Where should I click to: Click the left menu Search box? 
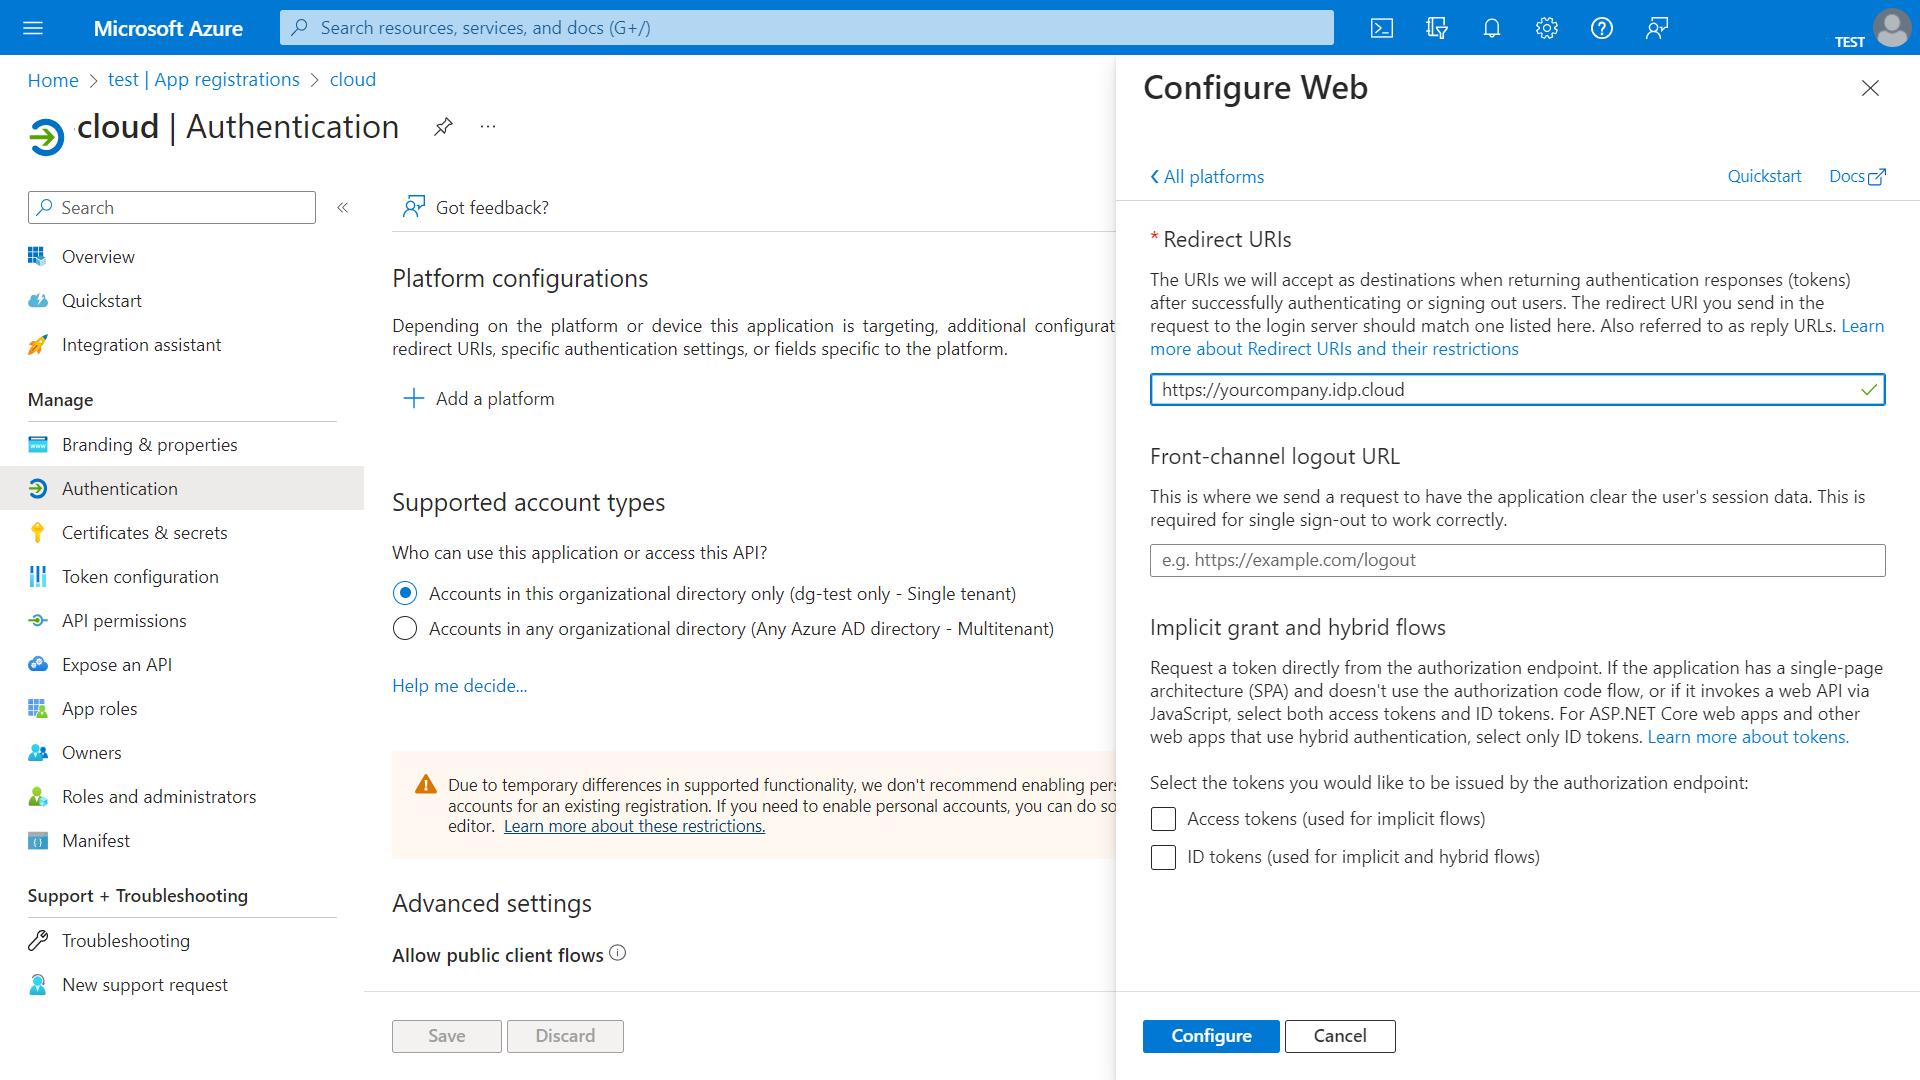(x=172, y=208)
